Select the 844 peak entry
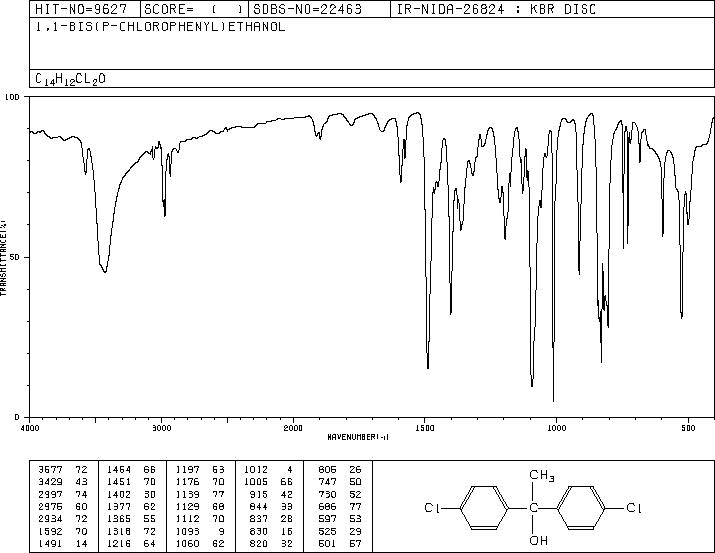This screenshot has height=553, width=715. 259,507
